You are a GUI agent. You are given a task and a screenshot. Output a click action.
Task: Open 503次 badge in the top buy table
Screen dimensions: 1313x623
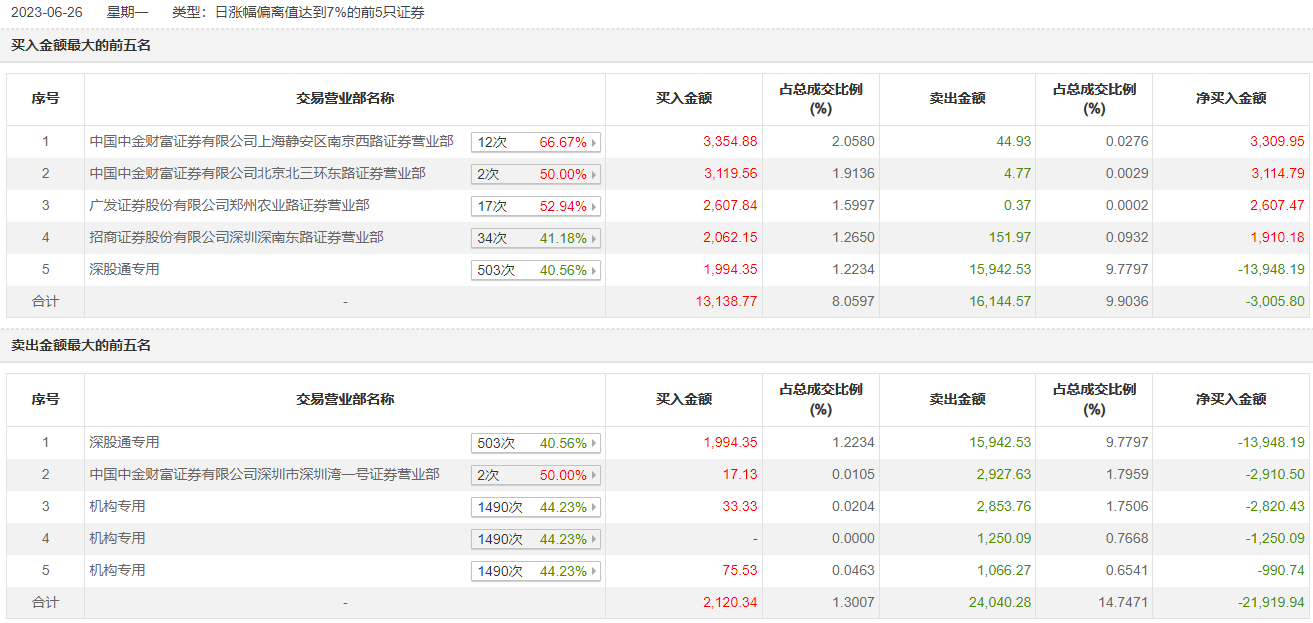point(536,271)
